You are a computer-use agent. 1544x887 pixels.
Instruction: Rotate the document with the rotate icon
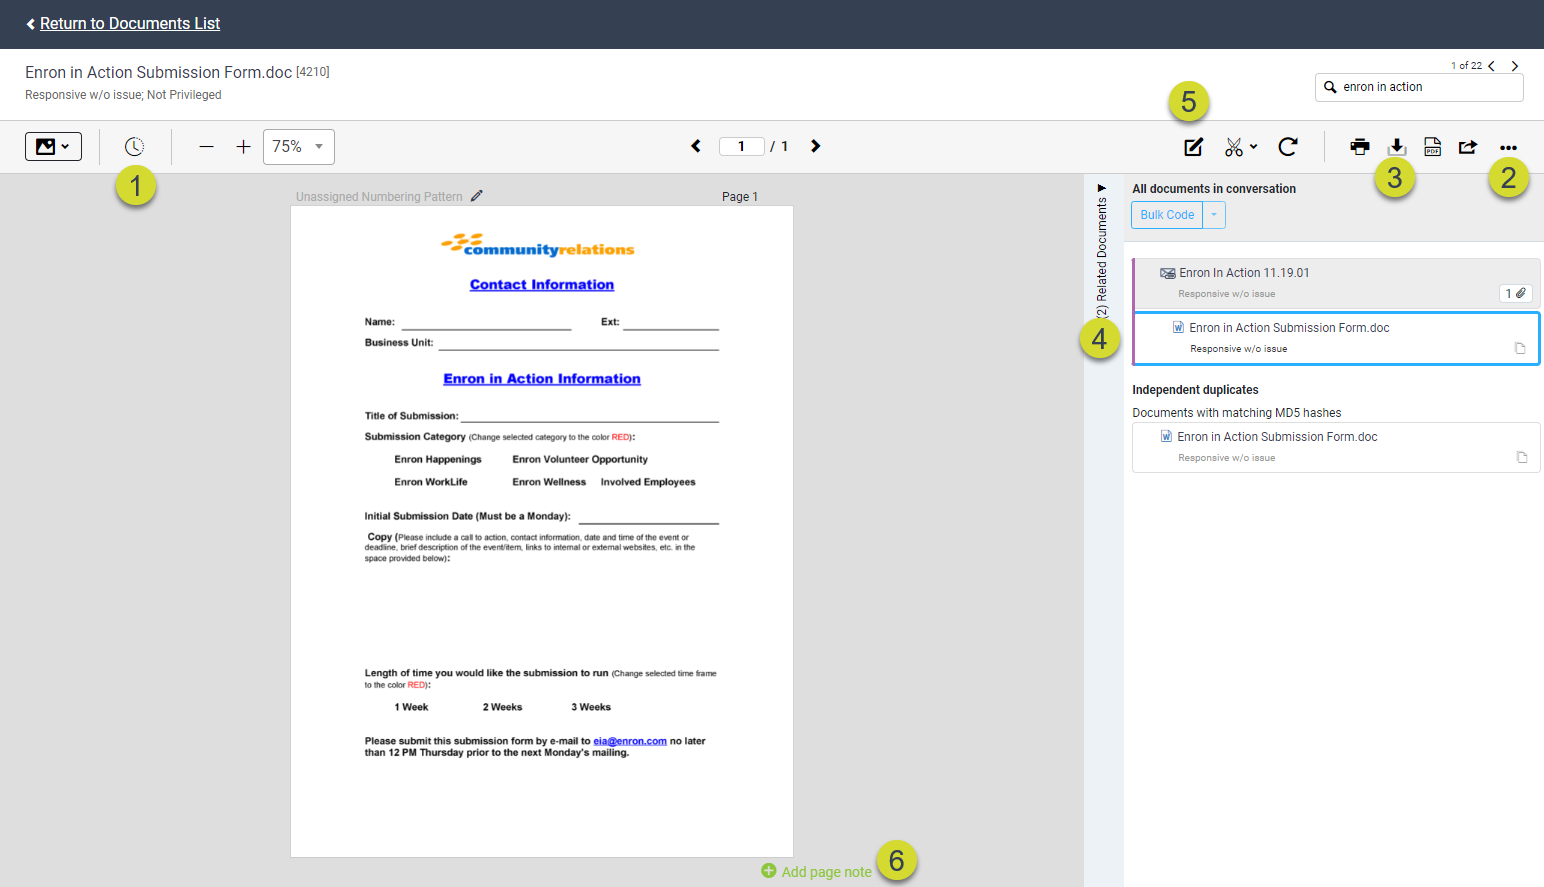coord(1288,147)
